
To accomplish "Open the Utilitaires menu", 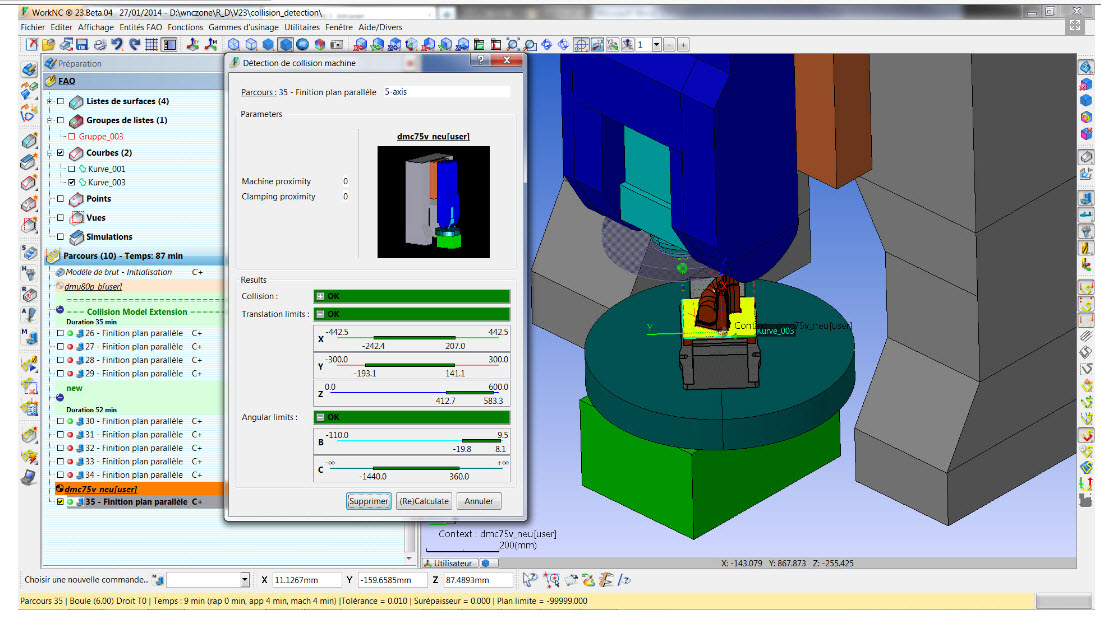I will [x=306, y=27].
